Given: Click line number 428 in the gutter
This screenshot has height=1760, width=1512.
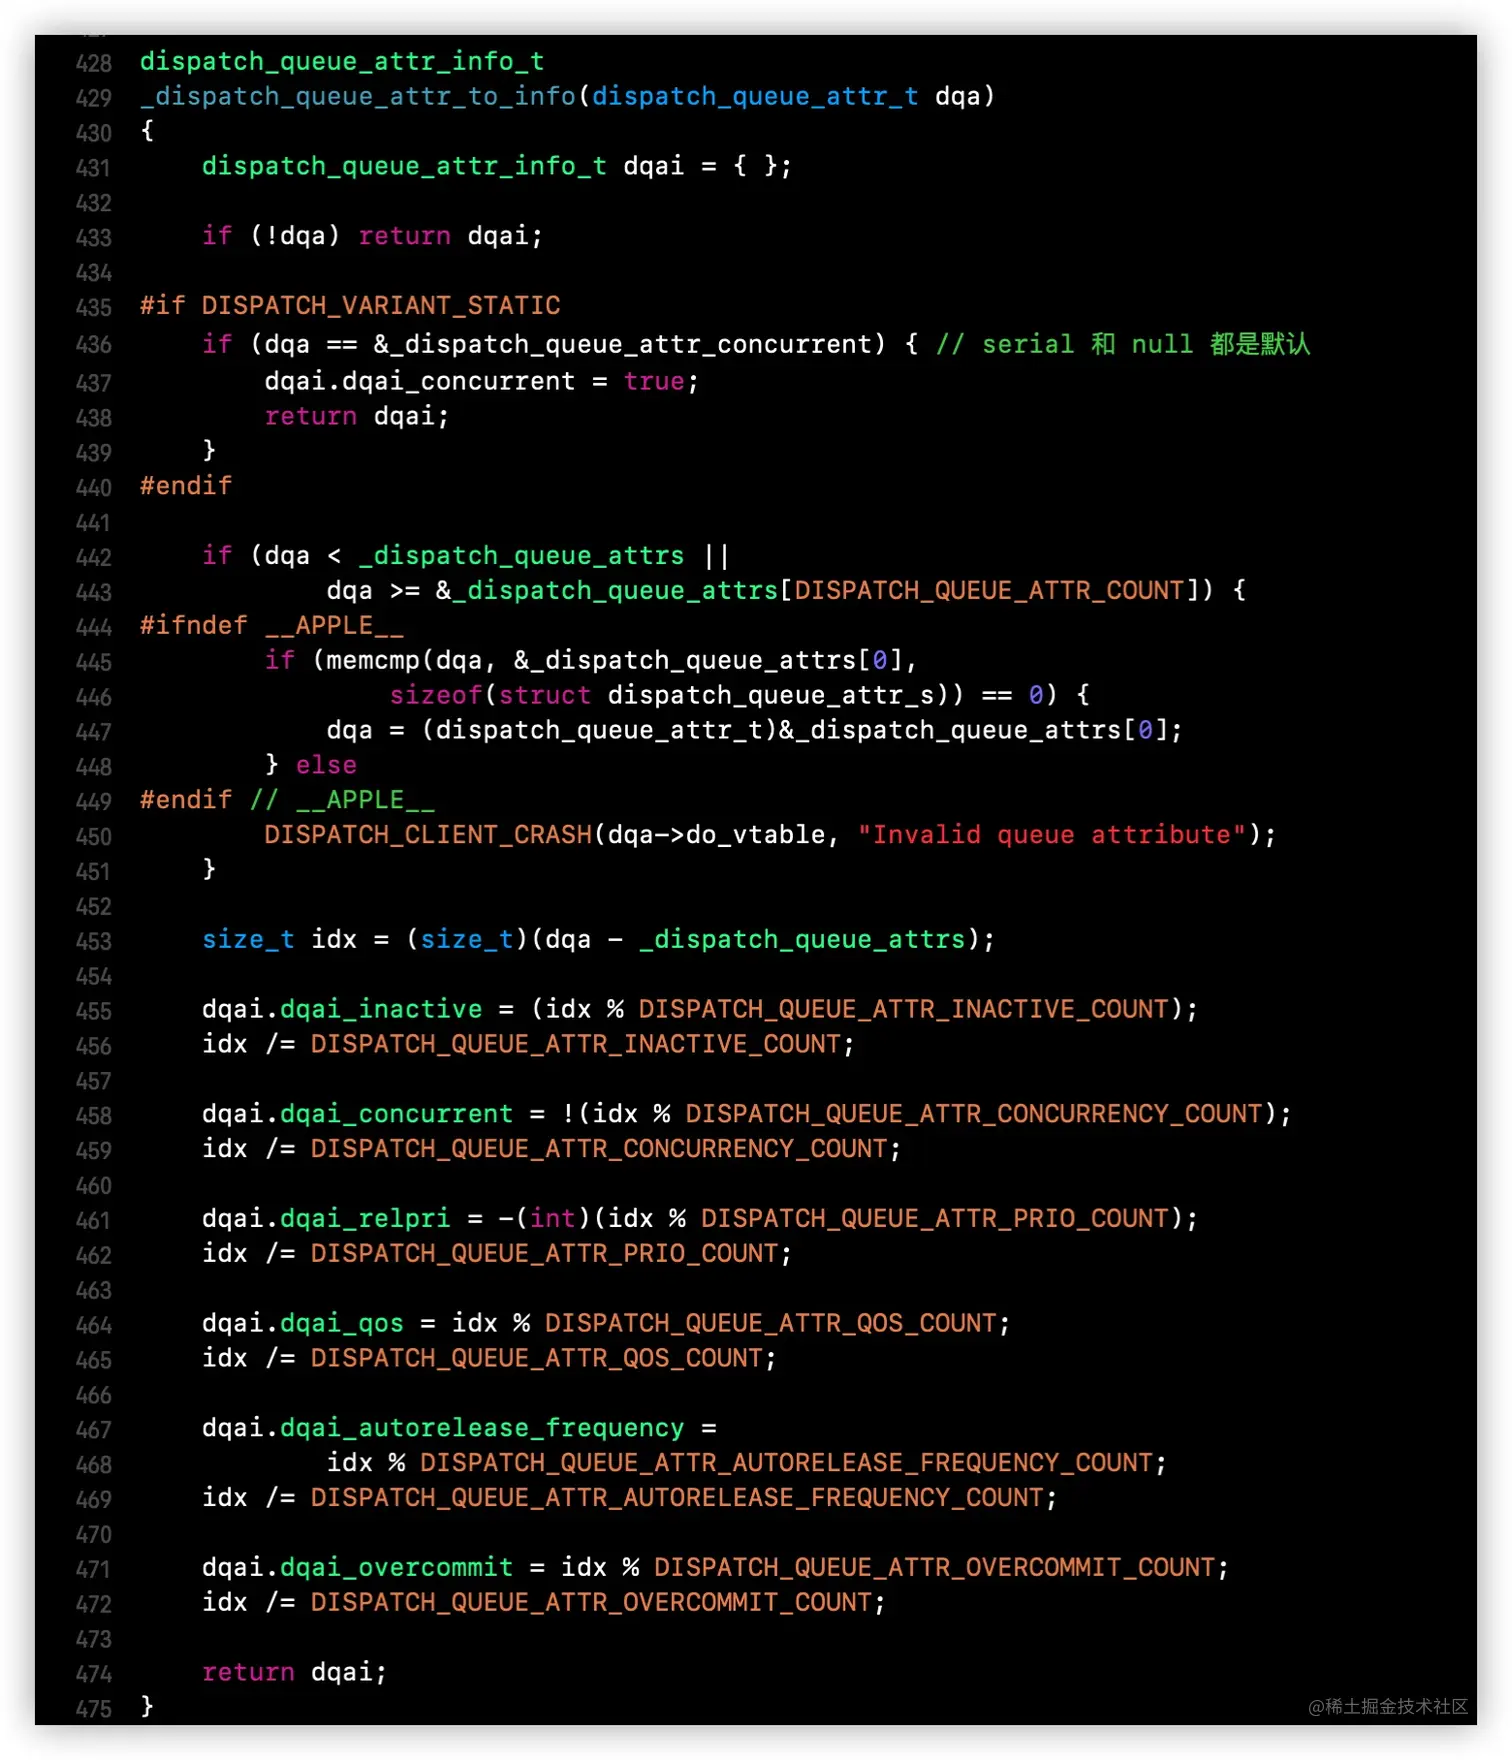Looking at the screenshot, I should 93,63.
